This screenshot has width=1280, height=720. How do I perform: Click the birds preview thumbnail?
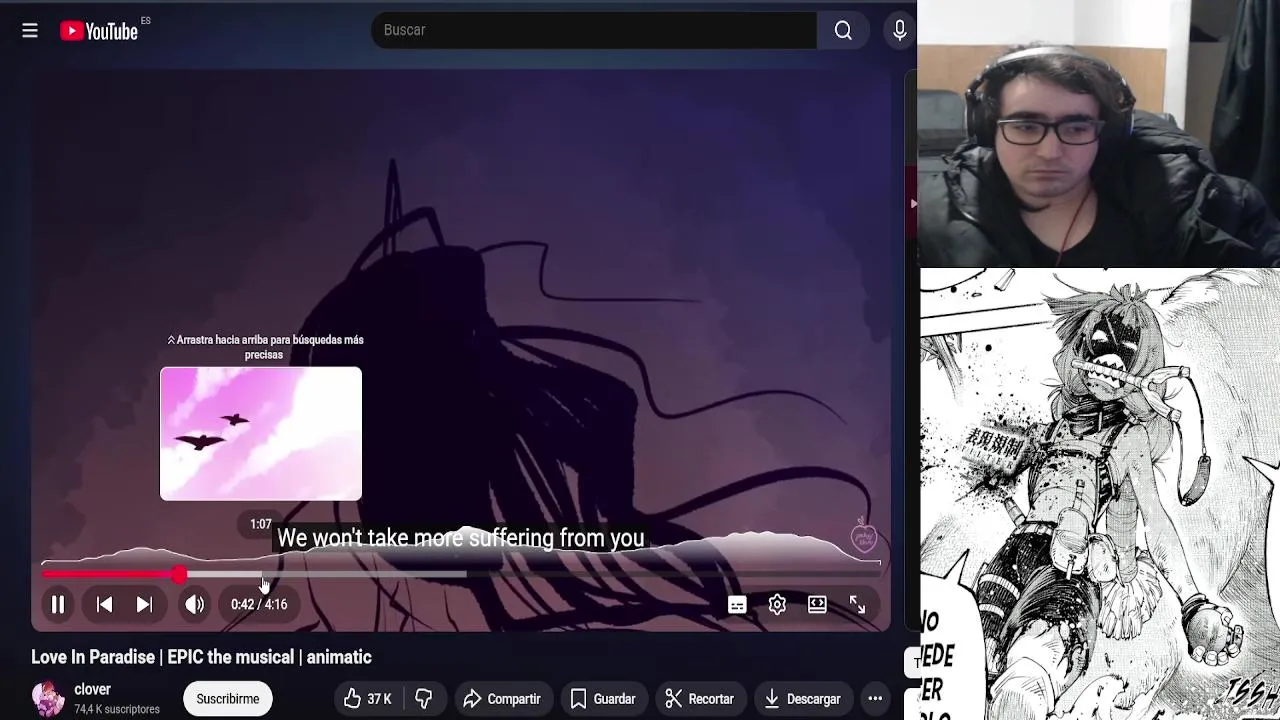[261, 434]
